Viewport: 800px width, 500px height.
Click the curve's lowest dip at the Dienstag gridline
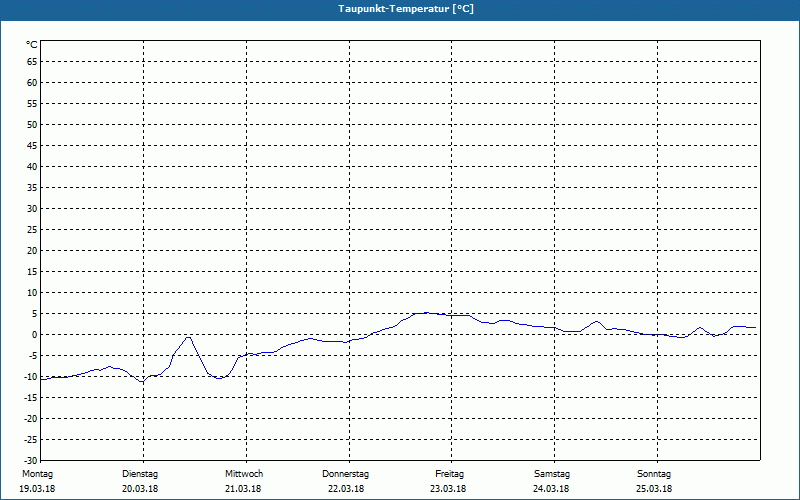click(x=143, y=382)
